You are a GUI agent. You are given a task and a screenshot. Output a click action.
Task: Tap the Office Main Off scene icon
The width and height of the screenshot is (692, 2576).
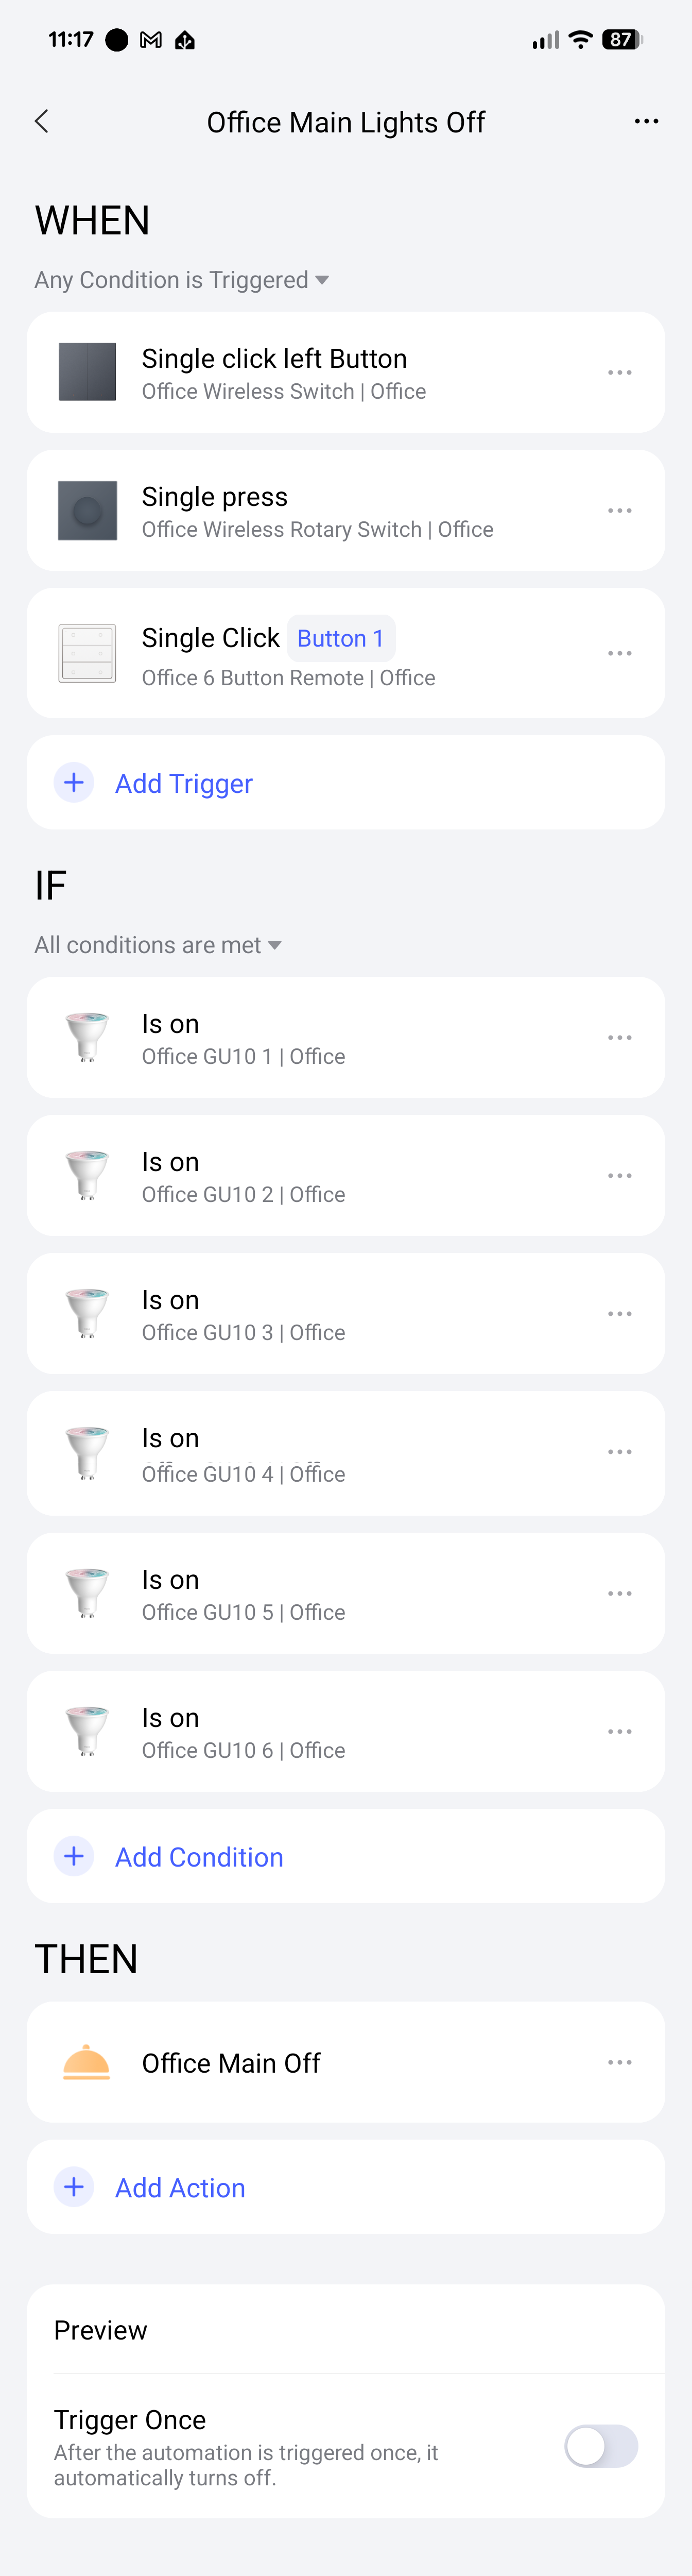tap(87, 2062)
